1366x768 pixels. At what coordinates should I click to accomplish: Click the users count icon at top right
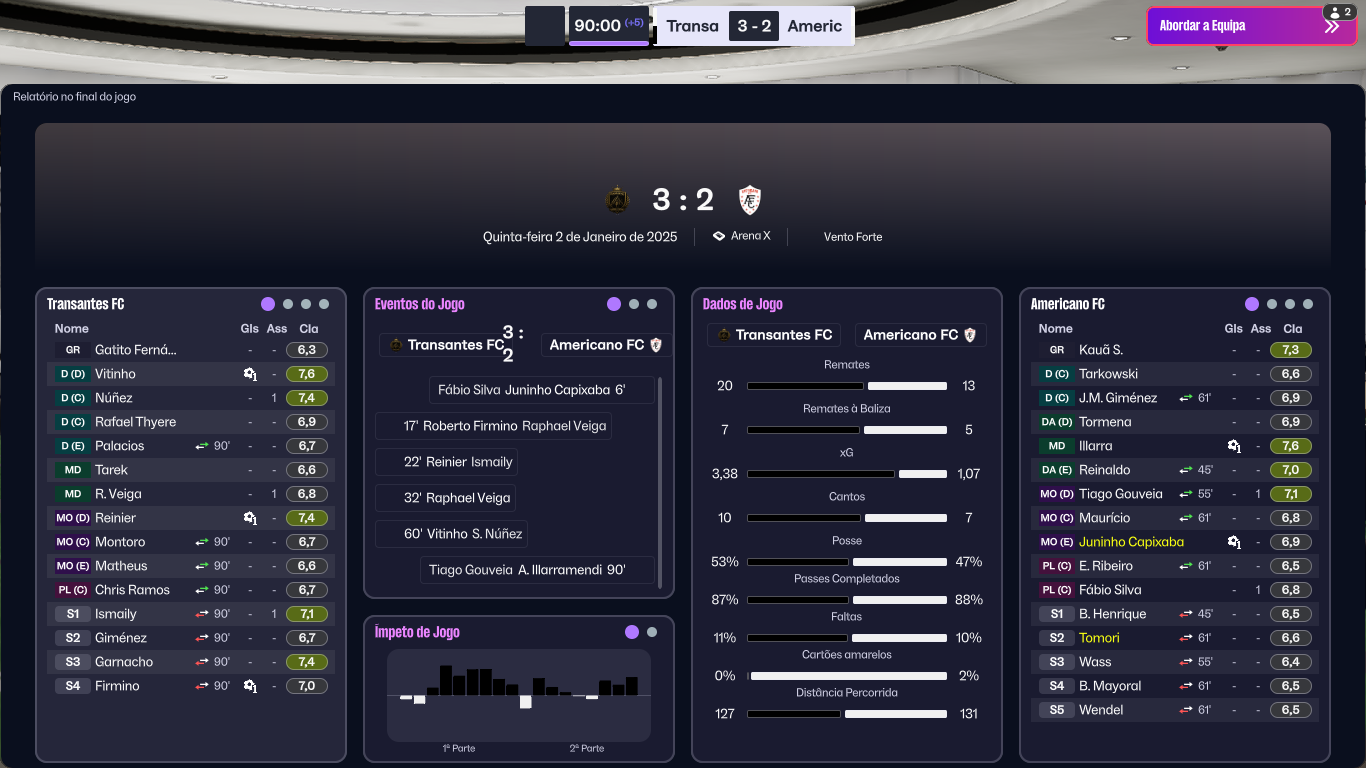pos(1337,12)
